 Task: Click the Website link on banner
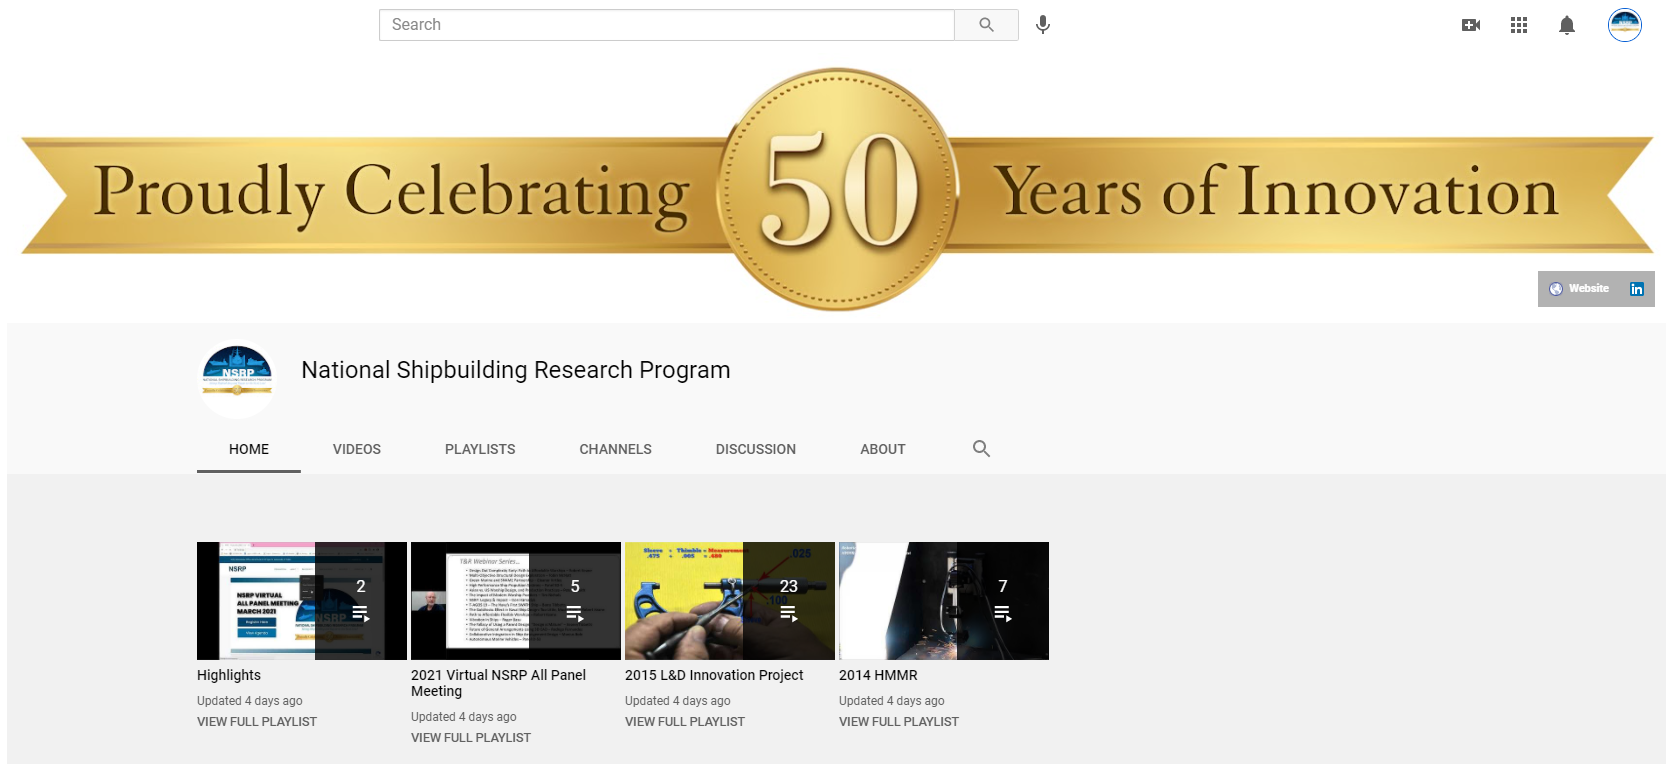point(1588,288)
